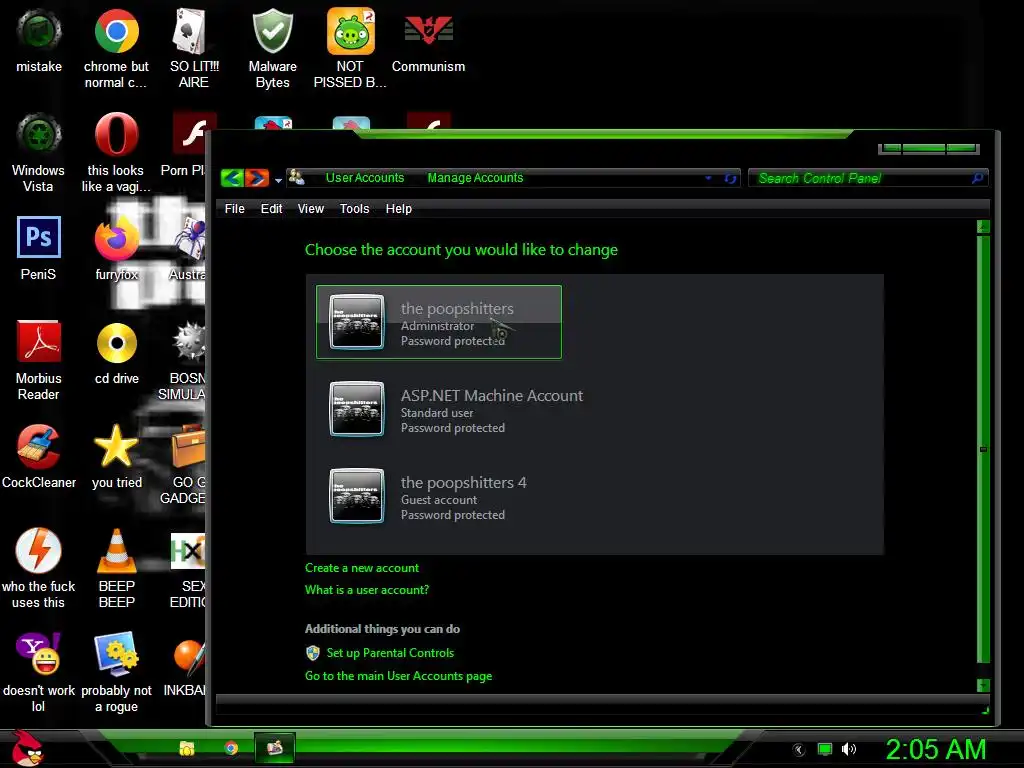Viewport: 1024px width, 768px height.
Task: Open the View menu
Action: [311, 209]
